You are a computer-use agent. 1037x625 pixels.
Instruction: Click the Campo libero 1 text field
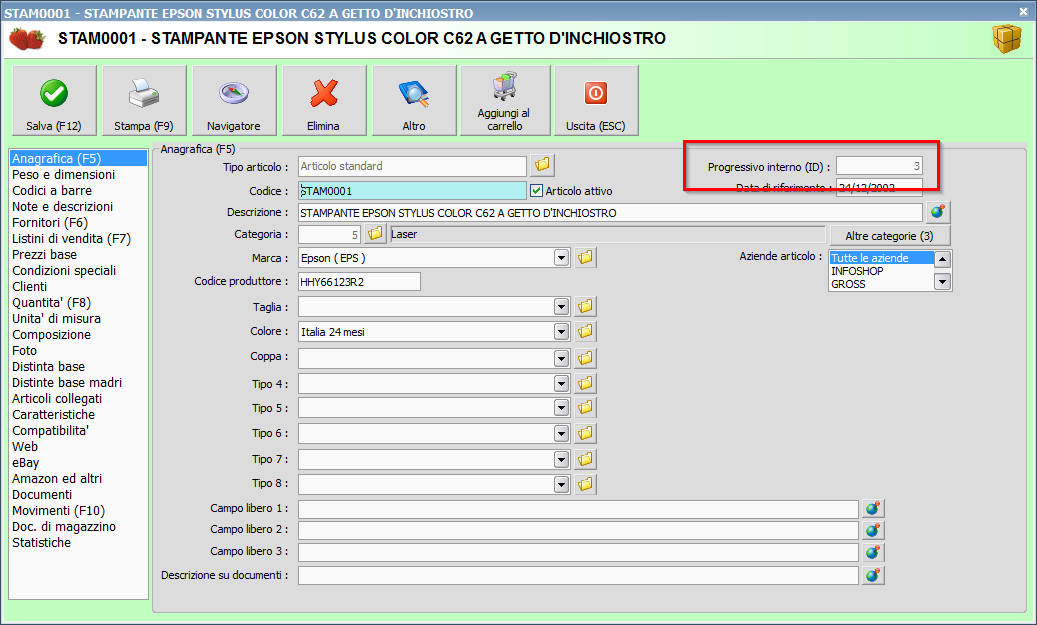(x=578, y=509)
